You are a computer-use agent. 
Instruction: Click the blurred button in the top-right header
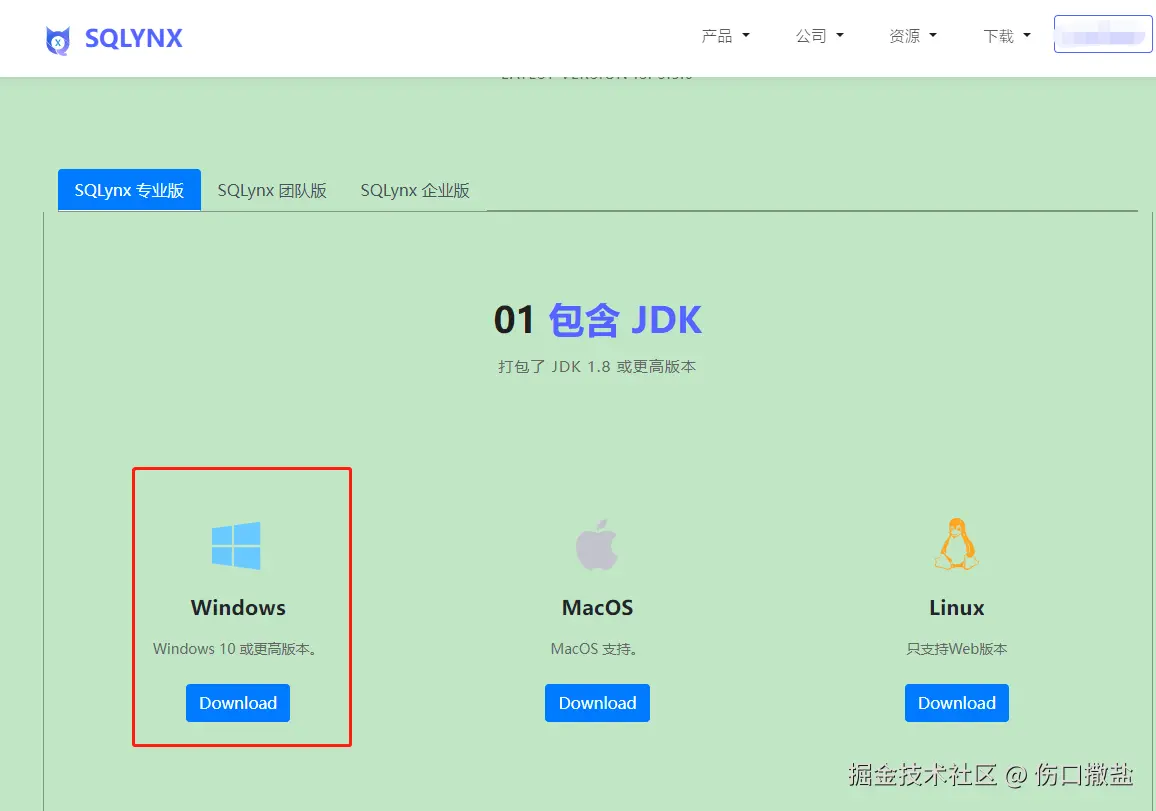pyautogui.click(x=1103, y=34)
